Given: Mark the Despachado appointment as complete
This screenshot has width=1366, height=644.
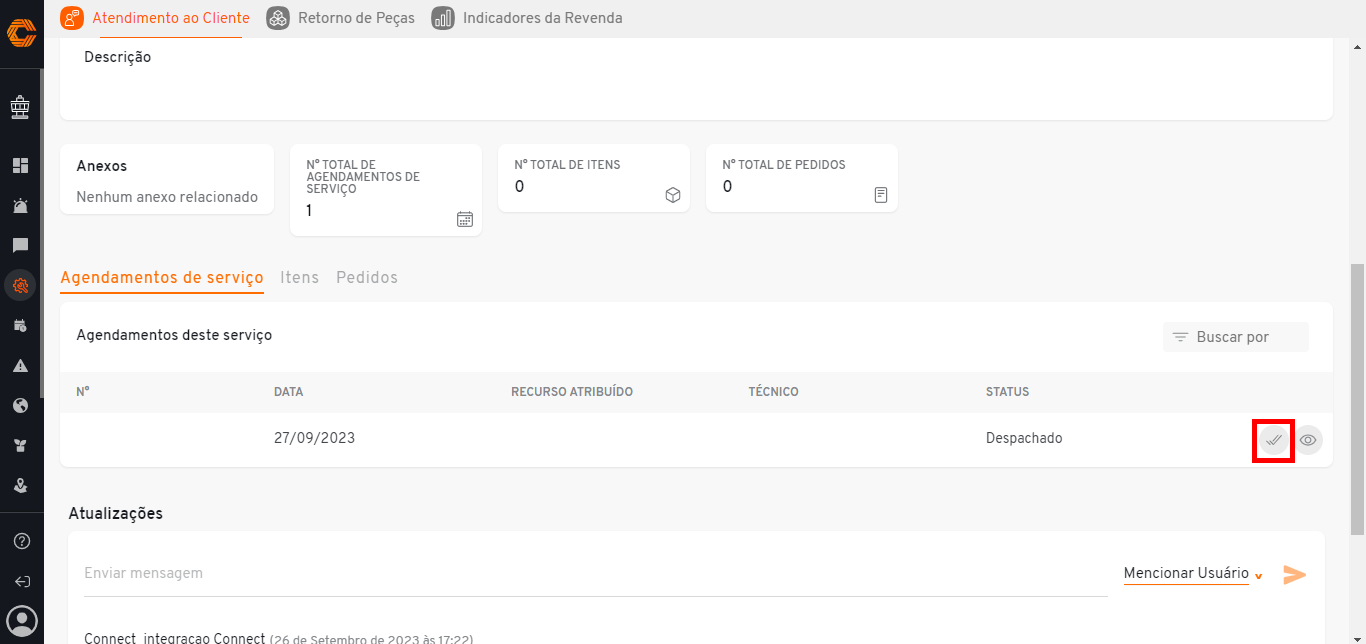Looking at the screenshot, I should (1273, 440).
